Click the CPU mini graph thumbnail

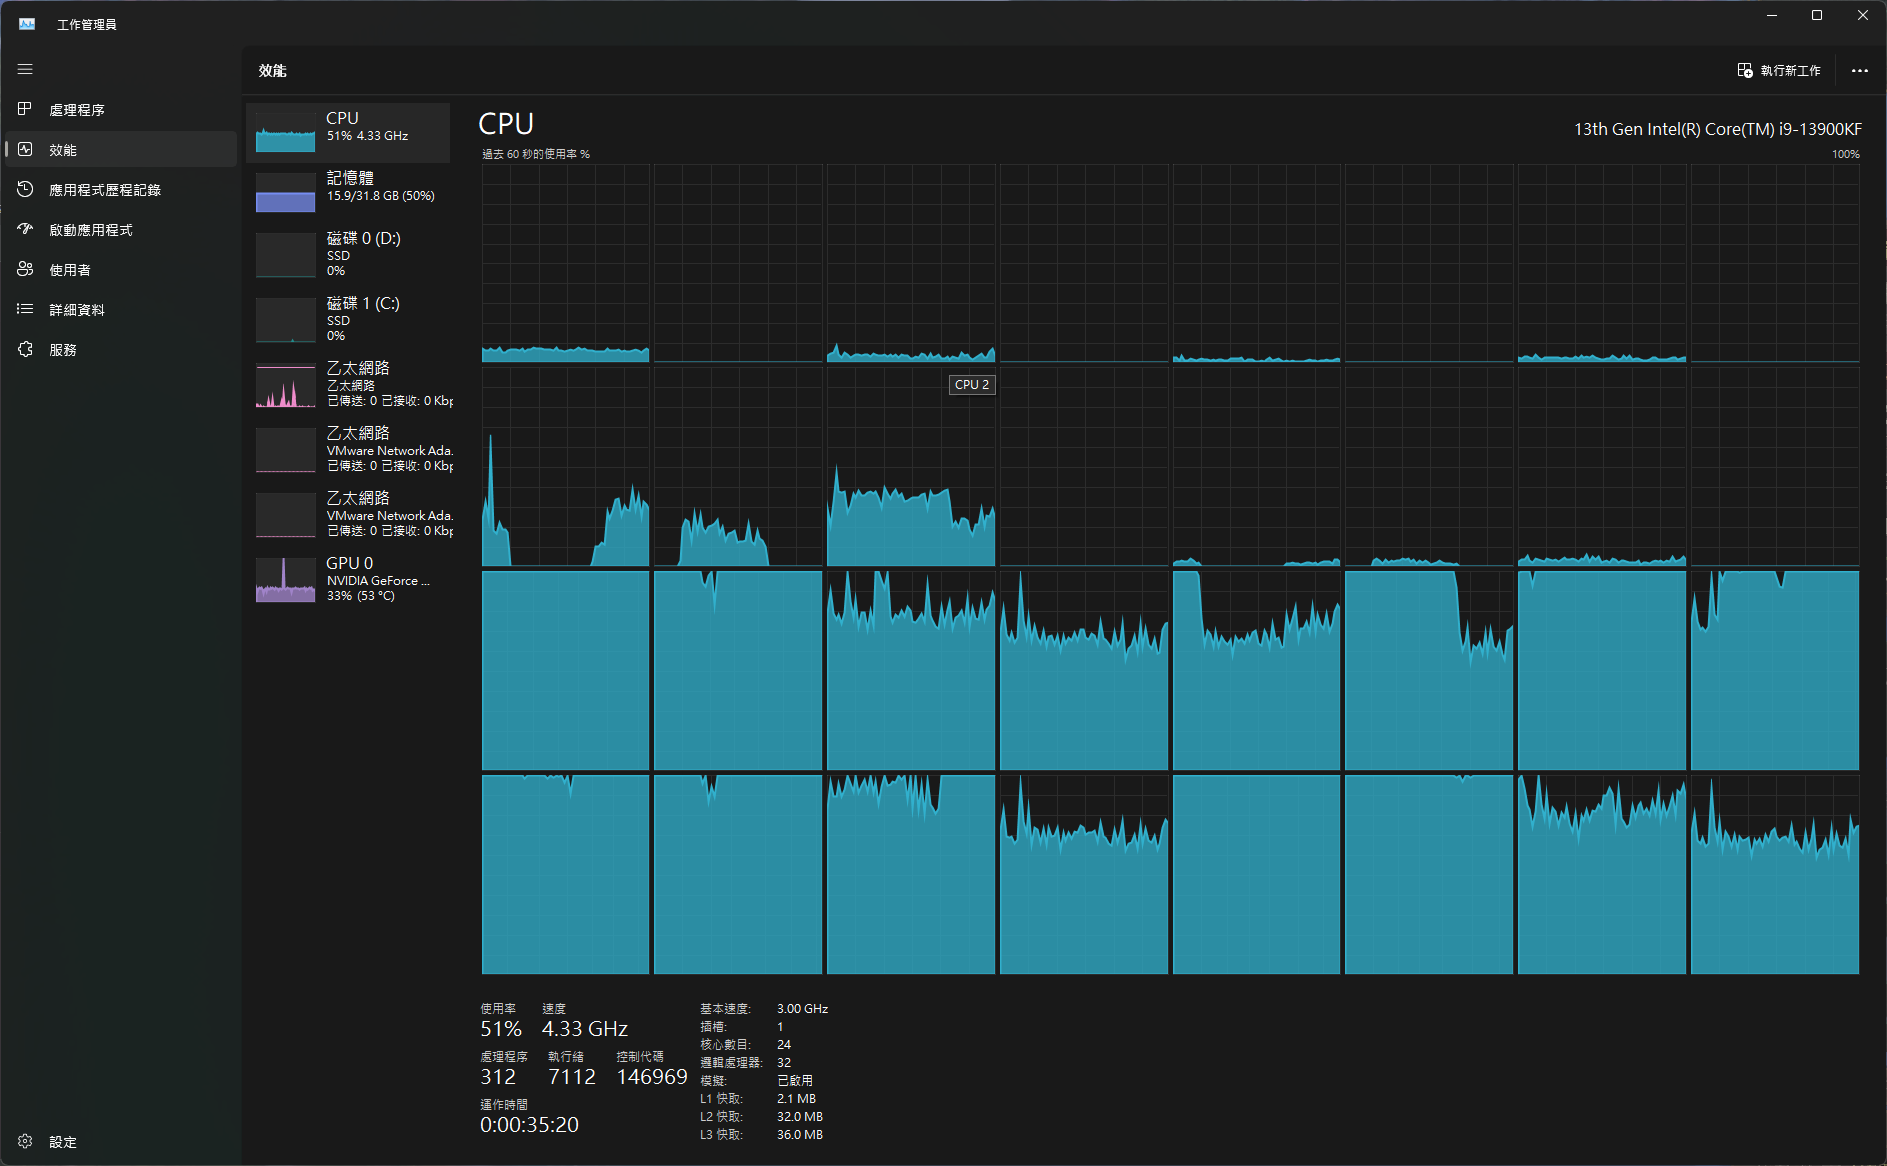click(x=285, y=132)
